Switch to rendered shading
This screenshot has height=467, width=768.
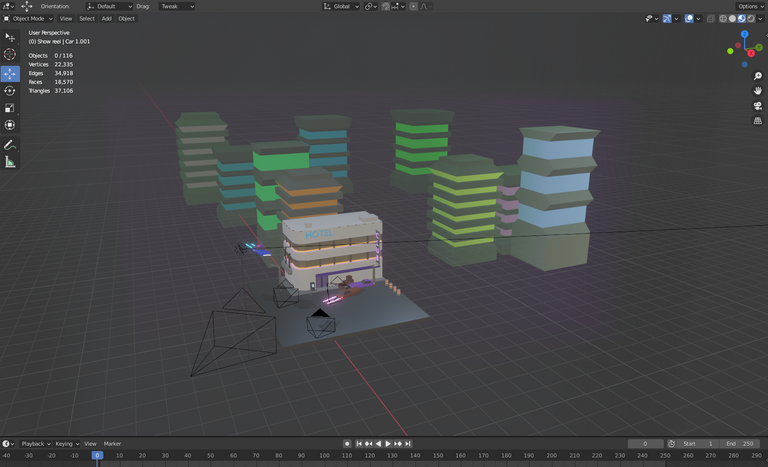pos(751,19)
